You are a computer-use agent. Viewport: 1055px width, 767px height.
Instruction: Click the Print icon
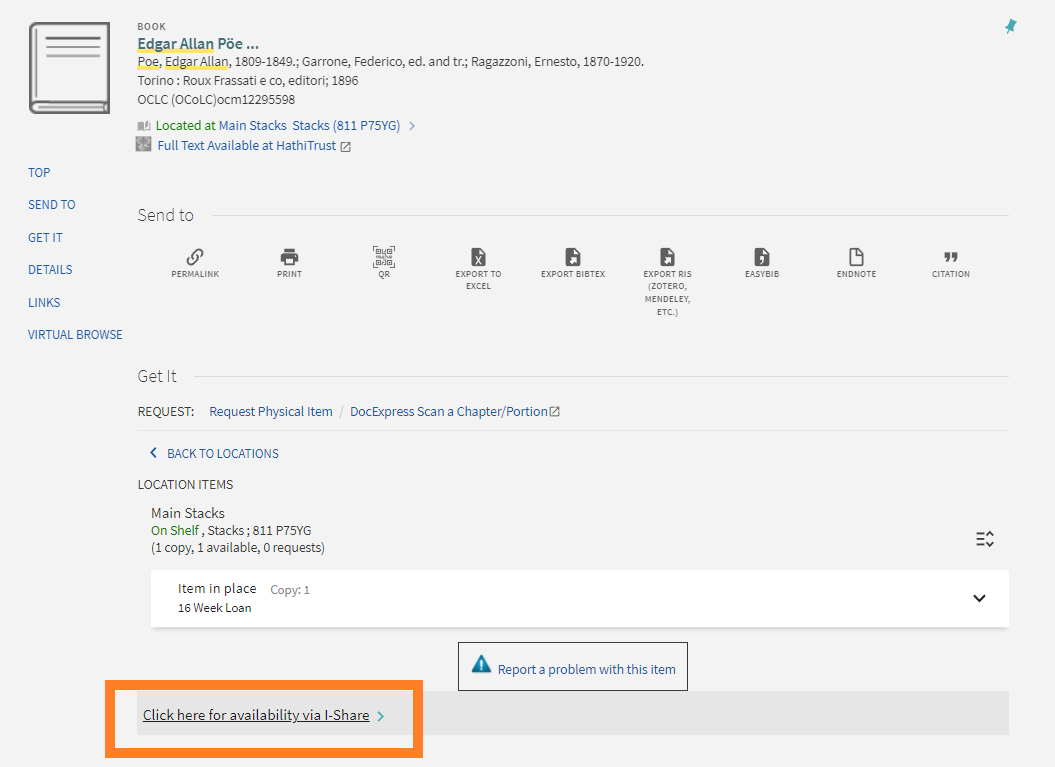click(x=289, y=257)
